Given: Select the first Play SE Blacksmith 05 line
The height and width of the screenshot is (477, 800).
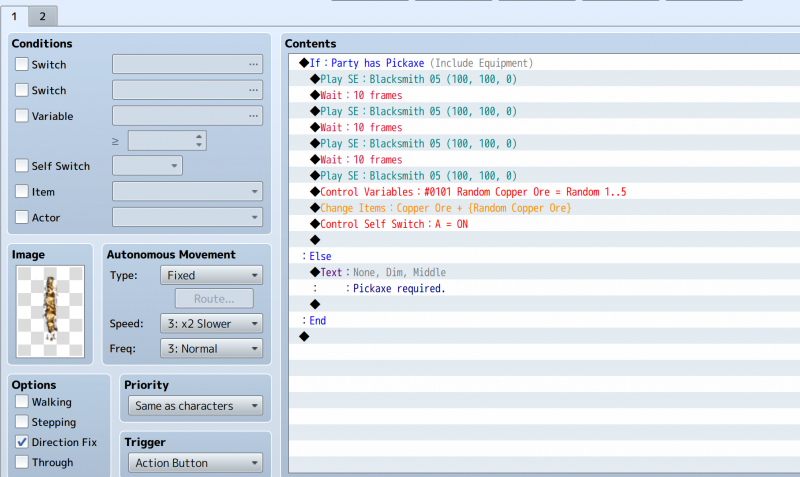Looking at the screenshot, I should point(544,79).
